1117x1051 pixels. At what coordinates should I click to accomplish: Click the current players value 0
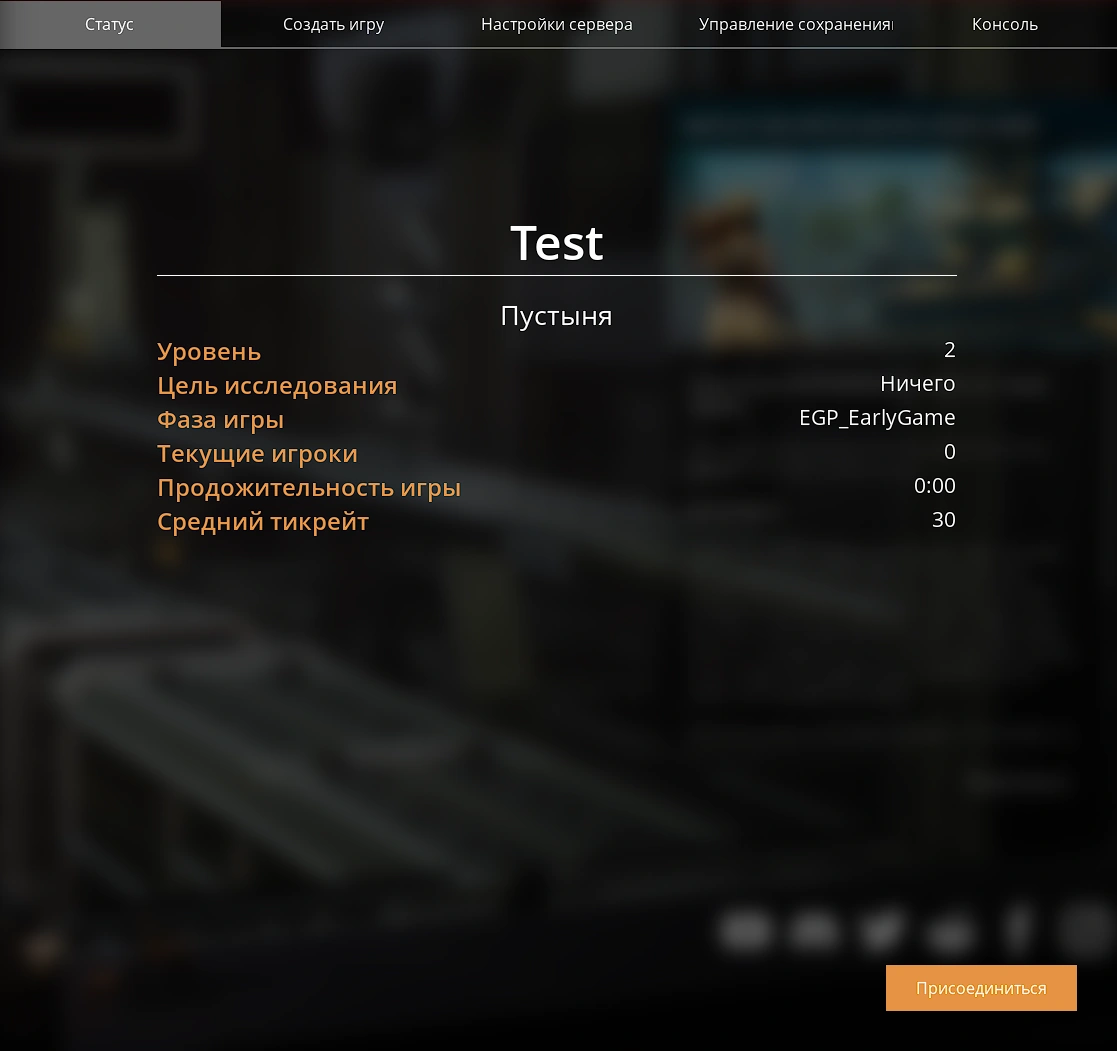pos(949,452)
